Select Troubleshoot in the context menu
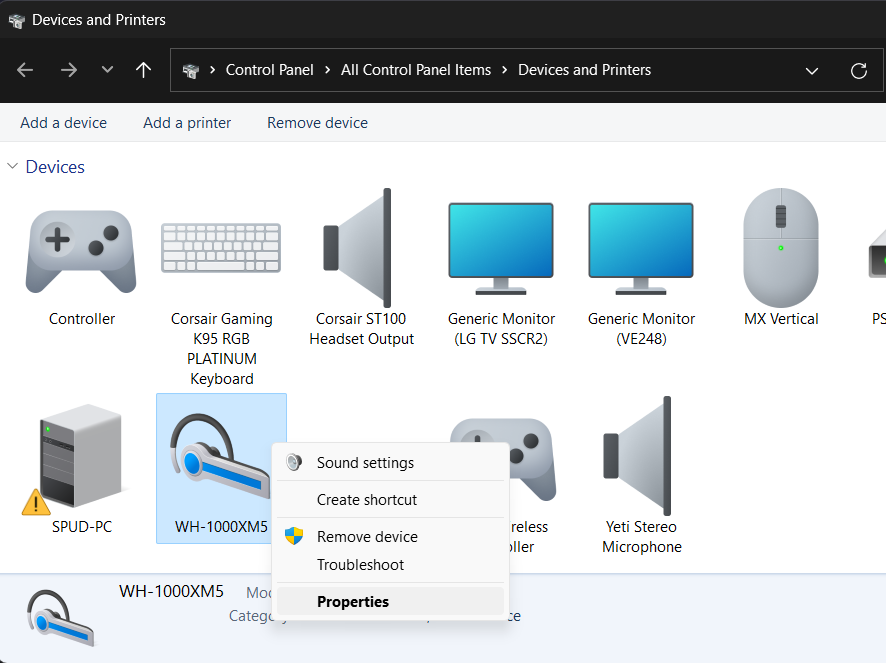The image size is (886, 663). click(360, 565)
